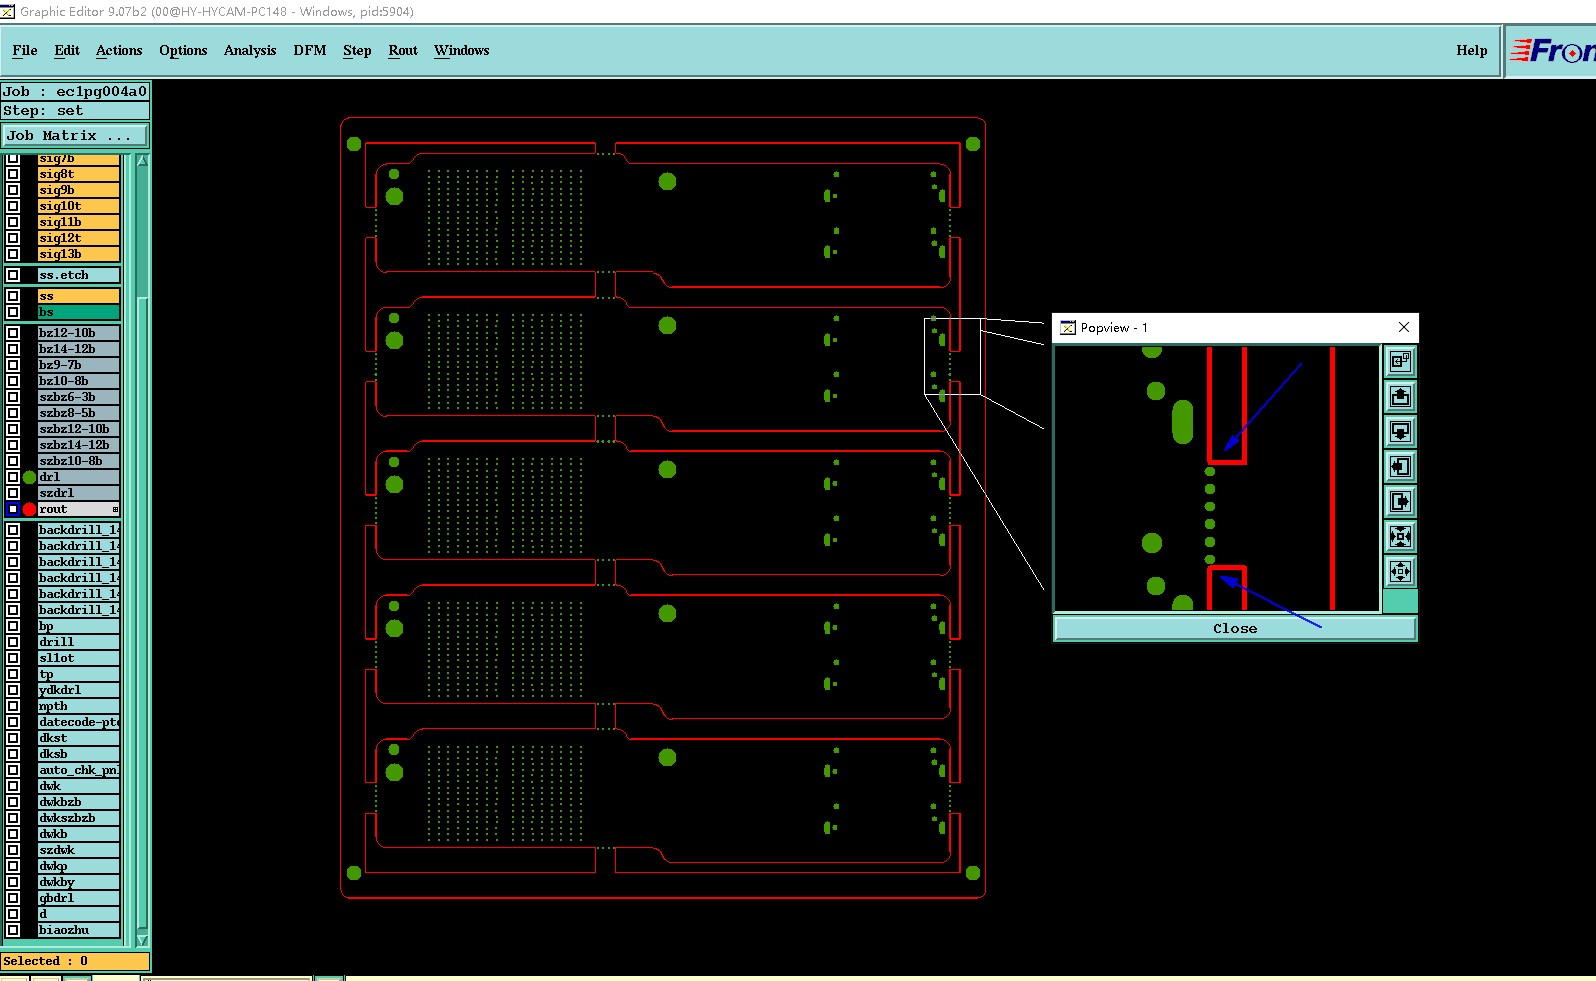
Task: Click the zoom in icon in Popview
Action: point(1400,537)
